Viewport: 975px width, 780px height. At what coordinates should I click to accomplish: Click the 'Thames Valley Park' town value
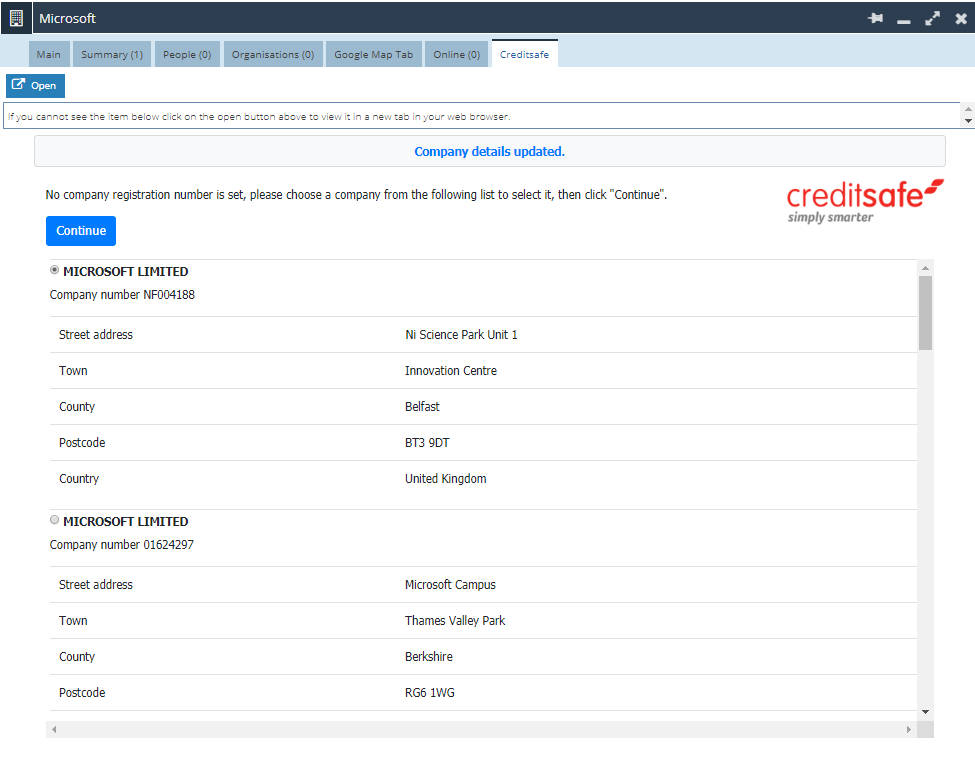point(455,621)
